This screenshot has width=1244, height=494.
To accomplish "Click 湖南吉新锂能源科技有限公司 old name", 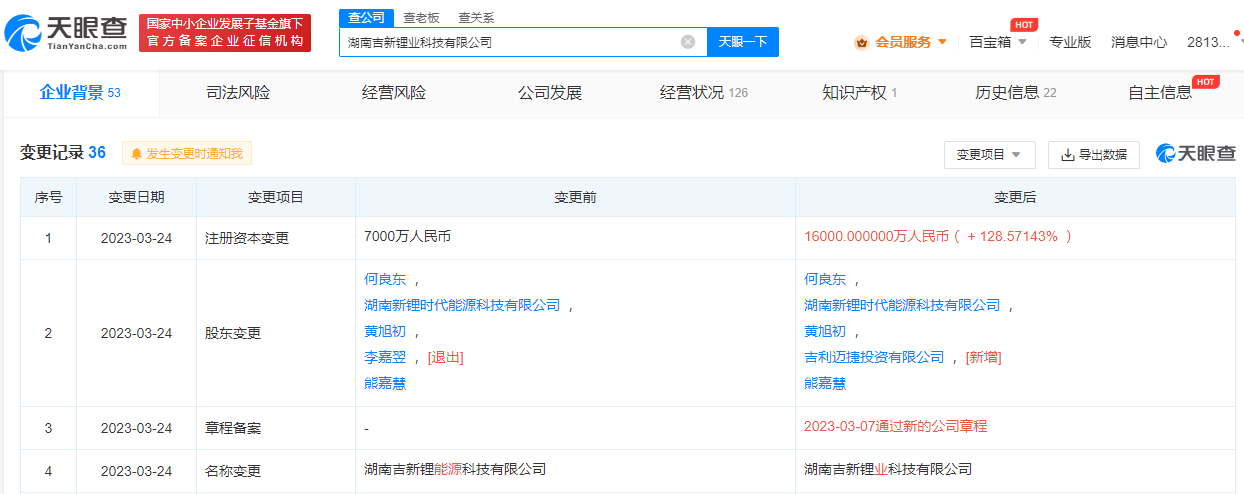I will pos(455,469).
